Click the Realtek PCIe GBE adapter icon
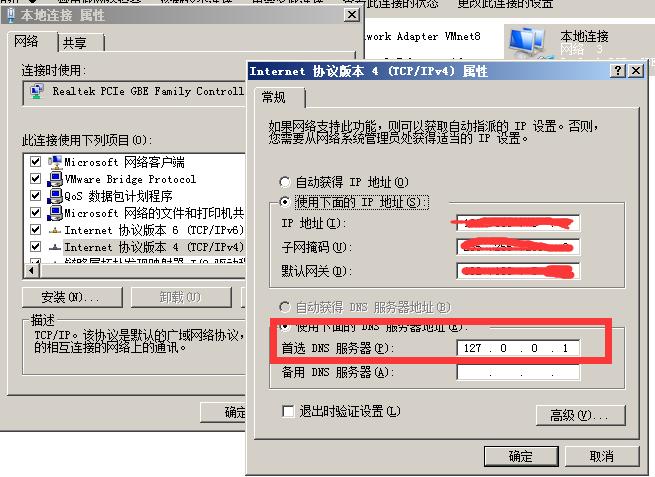Viewport: 655px width, 477px height. [x=37, y=91]
